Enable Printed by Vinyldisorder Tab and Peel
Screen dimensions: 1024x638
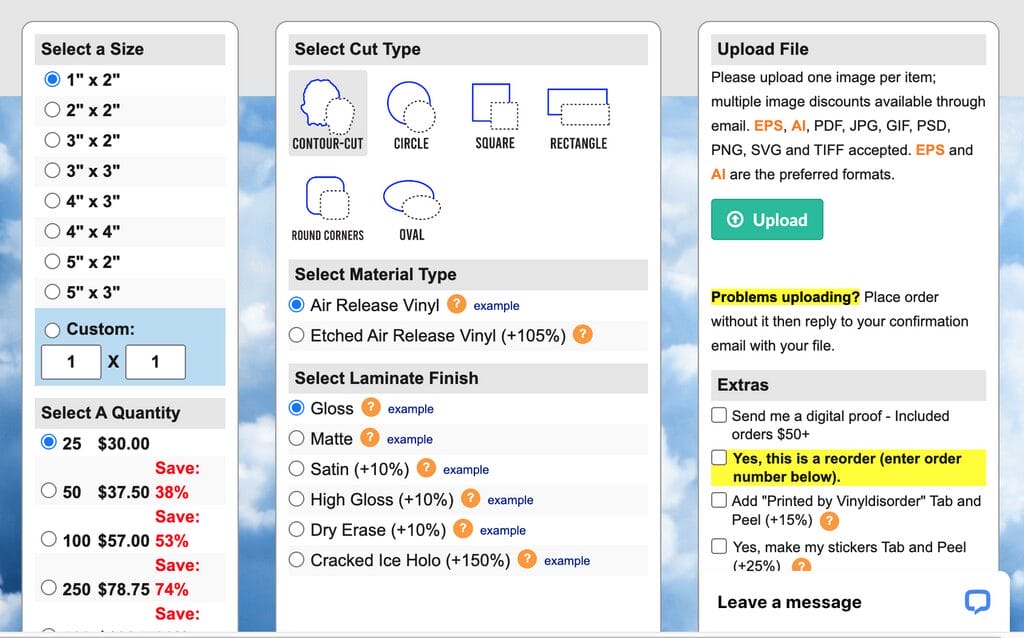pyautogui.click(x=719, y=500)
